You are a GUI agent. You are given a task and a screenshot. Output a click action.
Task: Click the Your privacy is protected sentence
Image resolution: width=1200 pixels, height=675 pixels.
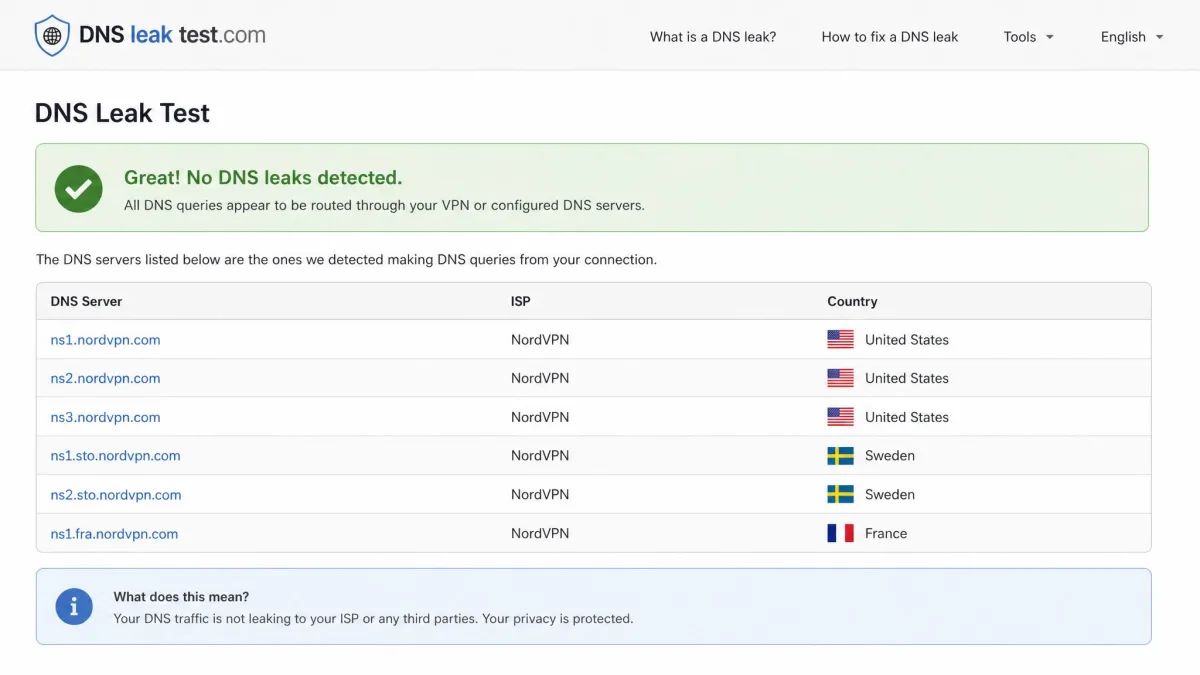(558, 619)
